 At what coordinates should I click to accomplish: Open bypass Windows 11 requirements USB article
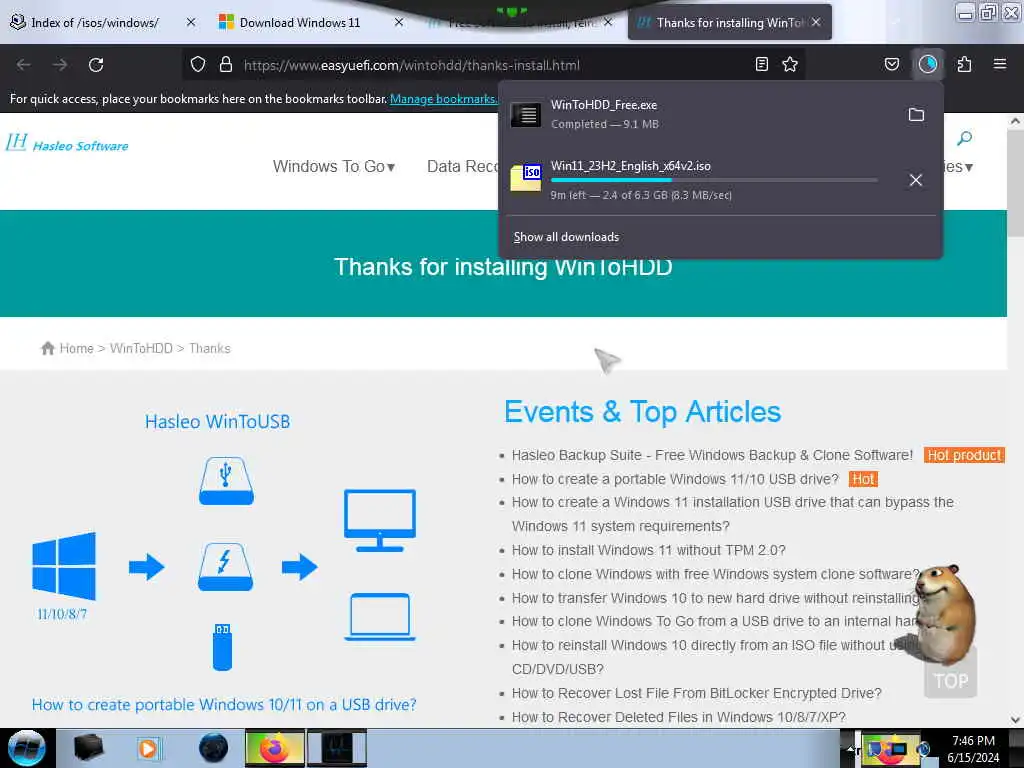click(x=732, y=514)
